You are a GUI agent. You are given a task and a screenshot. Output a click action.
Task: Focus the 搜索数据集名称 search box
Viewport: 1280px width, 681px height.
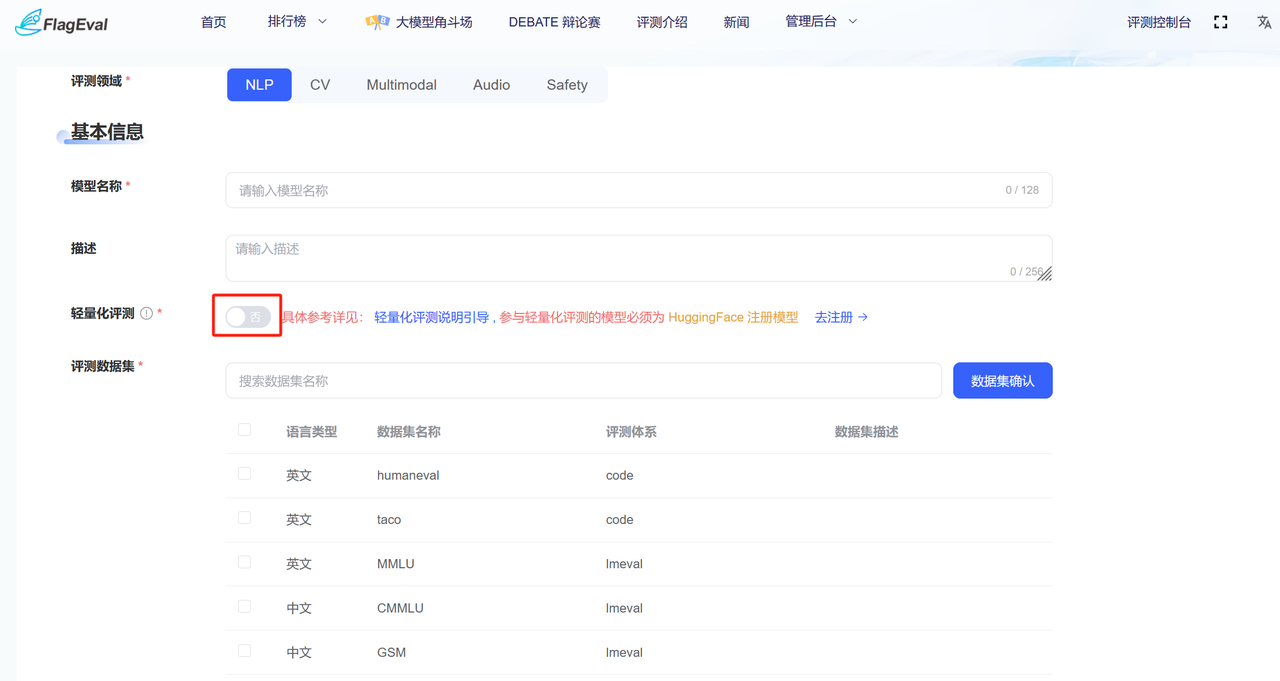click(583, 381)
